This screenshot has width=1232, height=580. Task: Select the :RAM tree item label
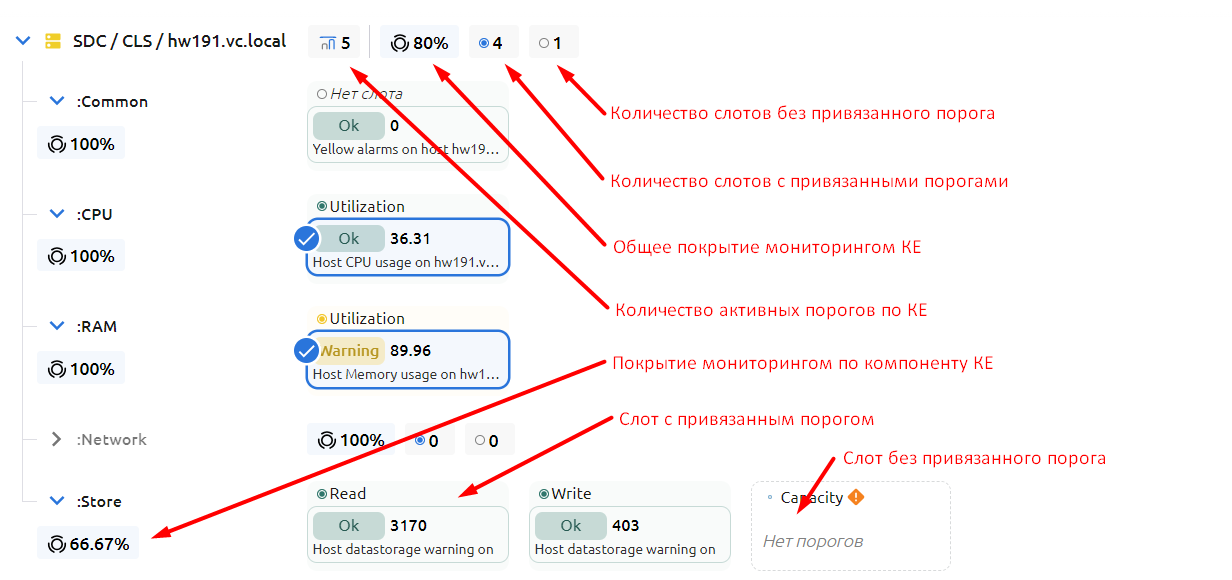(95, 326)
